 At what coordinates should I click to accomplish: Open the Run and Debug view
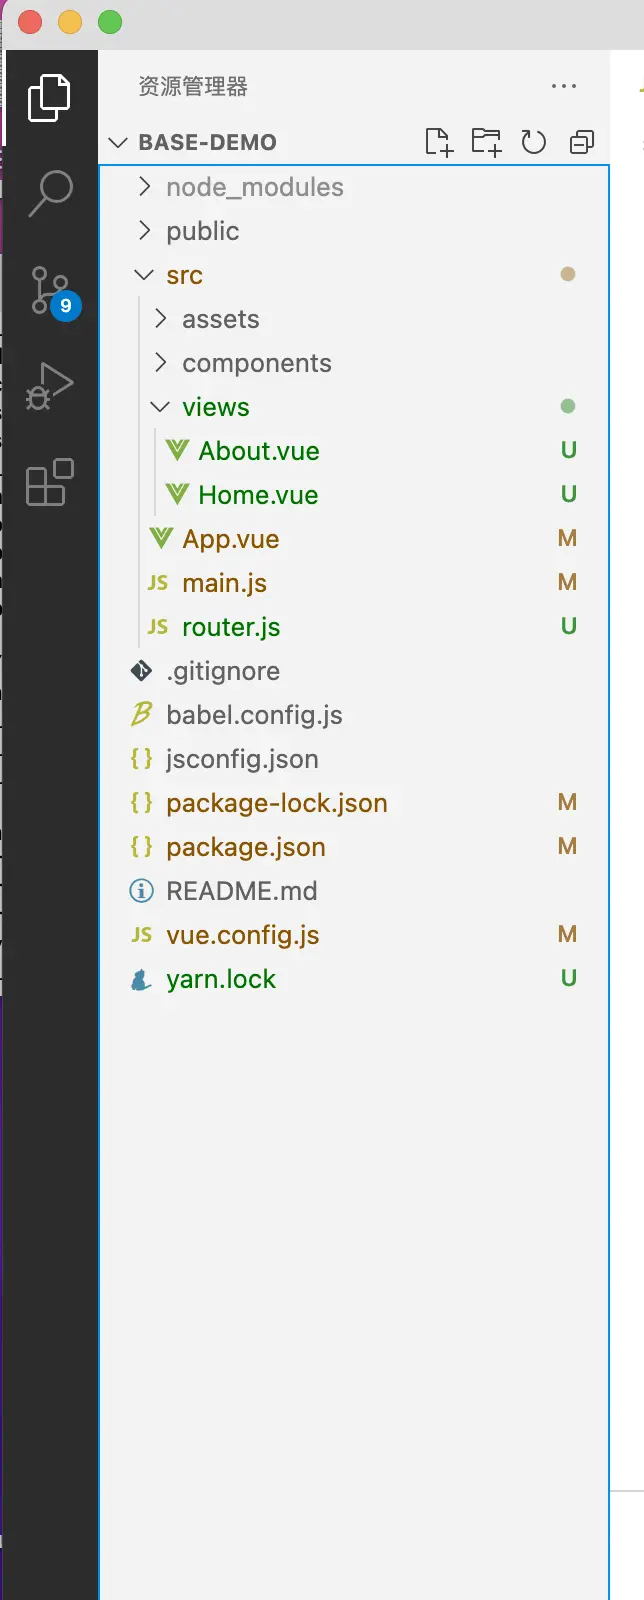(50, 387)
